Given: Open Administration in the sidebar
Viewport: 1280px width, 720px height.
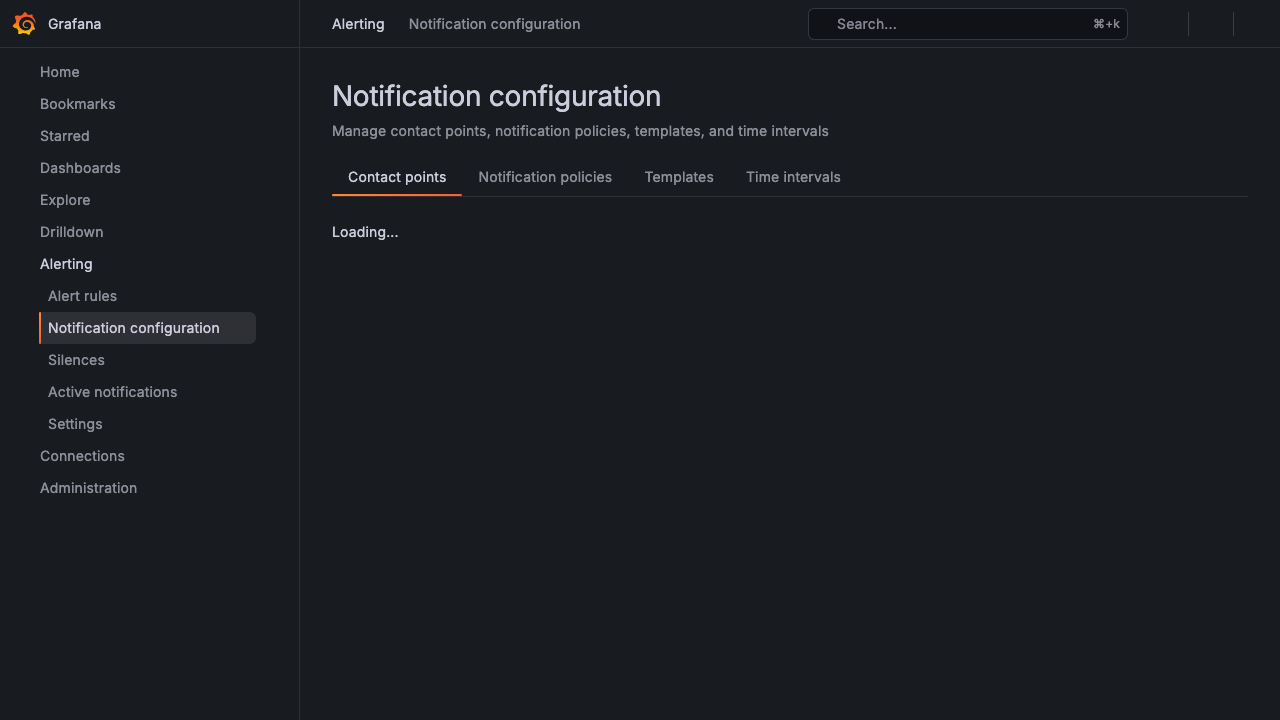Looking at the screenshot, I should point(88,488).
